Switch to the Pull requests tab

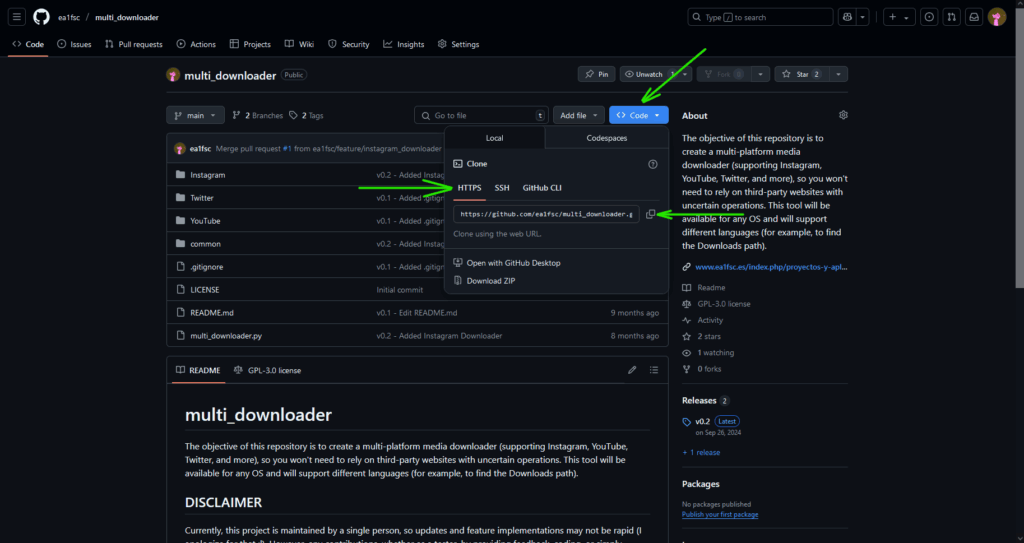click(x=134, y=44)
